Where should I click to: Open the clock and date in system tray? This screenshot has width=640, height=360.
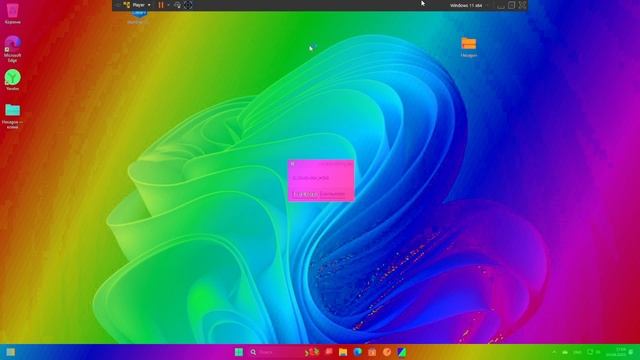617,352
